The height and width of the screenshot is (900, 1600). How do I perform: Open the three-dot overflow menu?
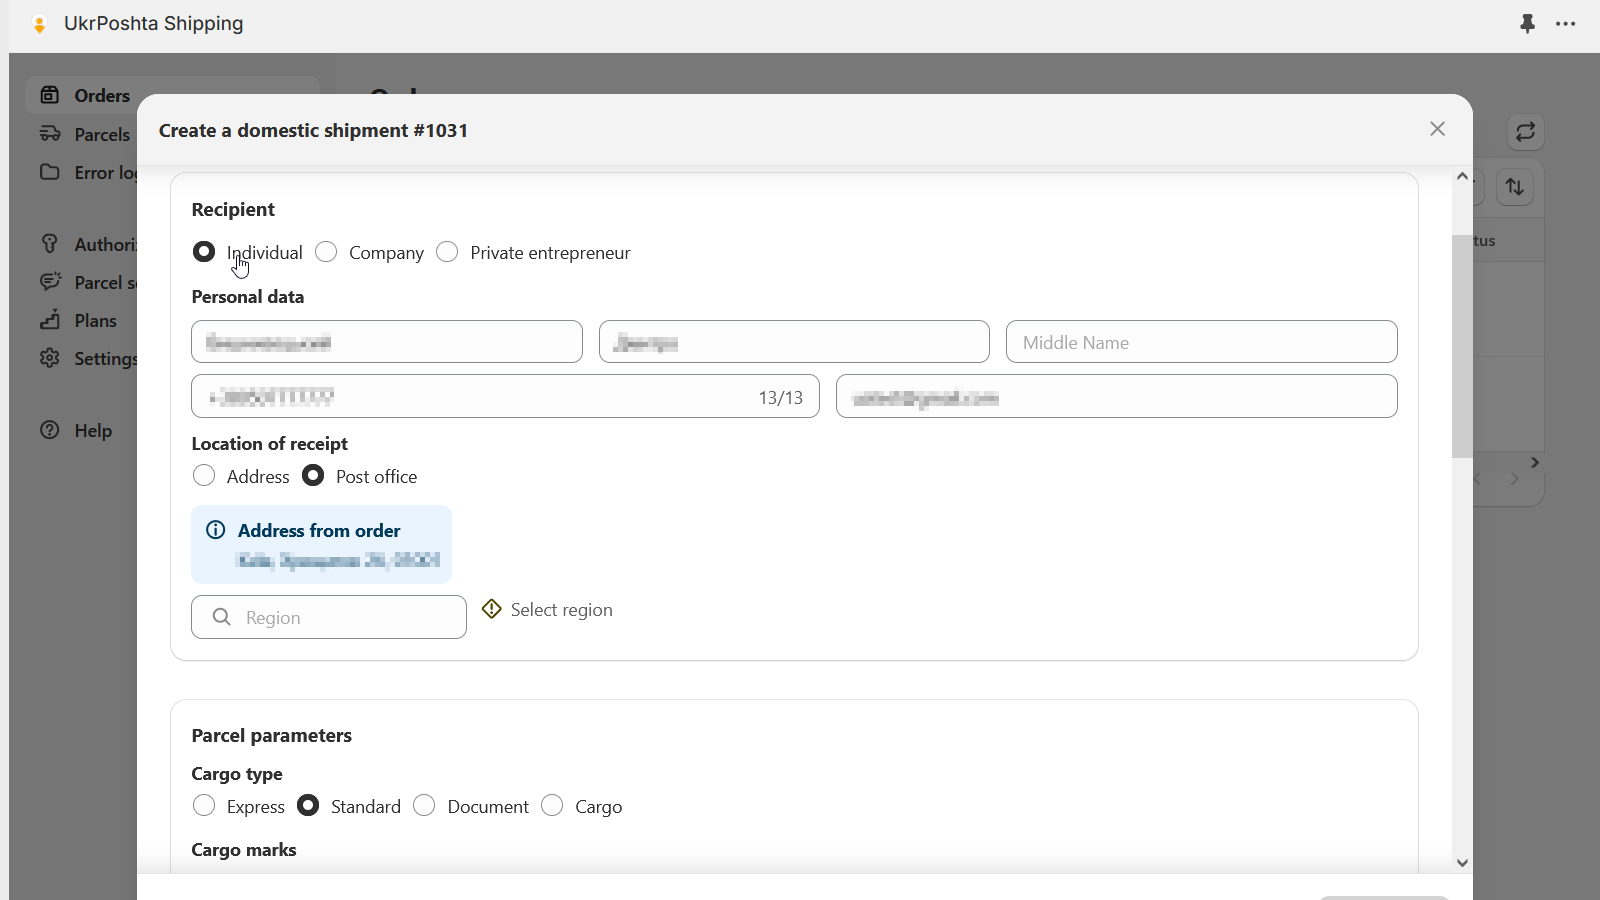click(x=1566, y=24)
